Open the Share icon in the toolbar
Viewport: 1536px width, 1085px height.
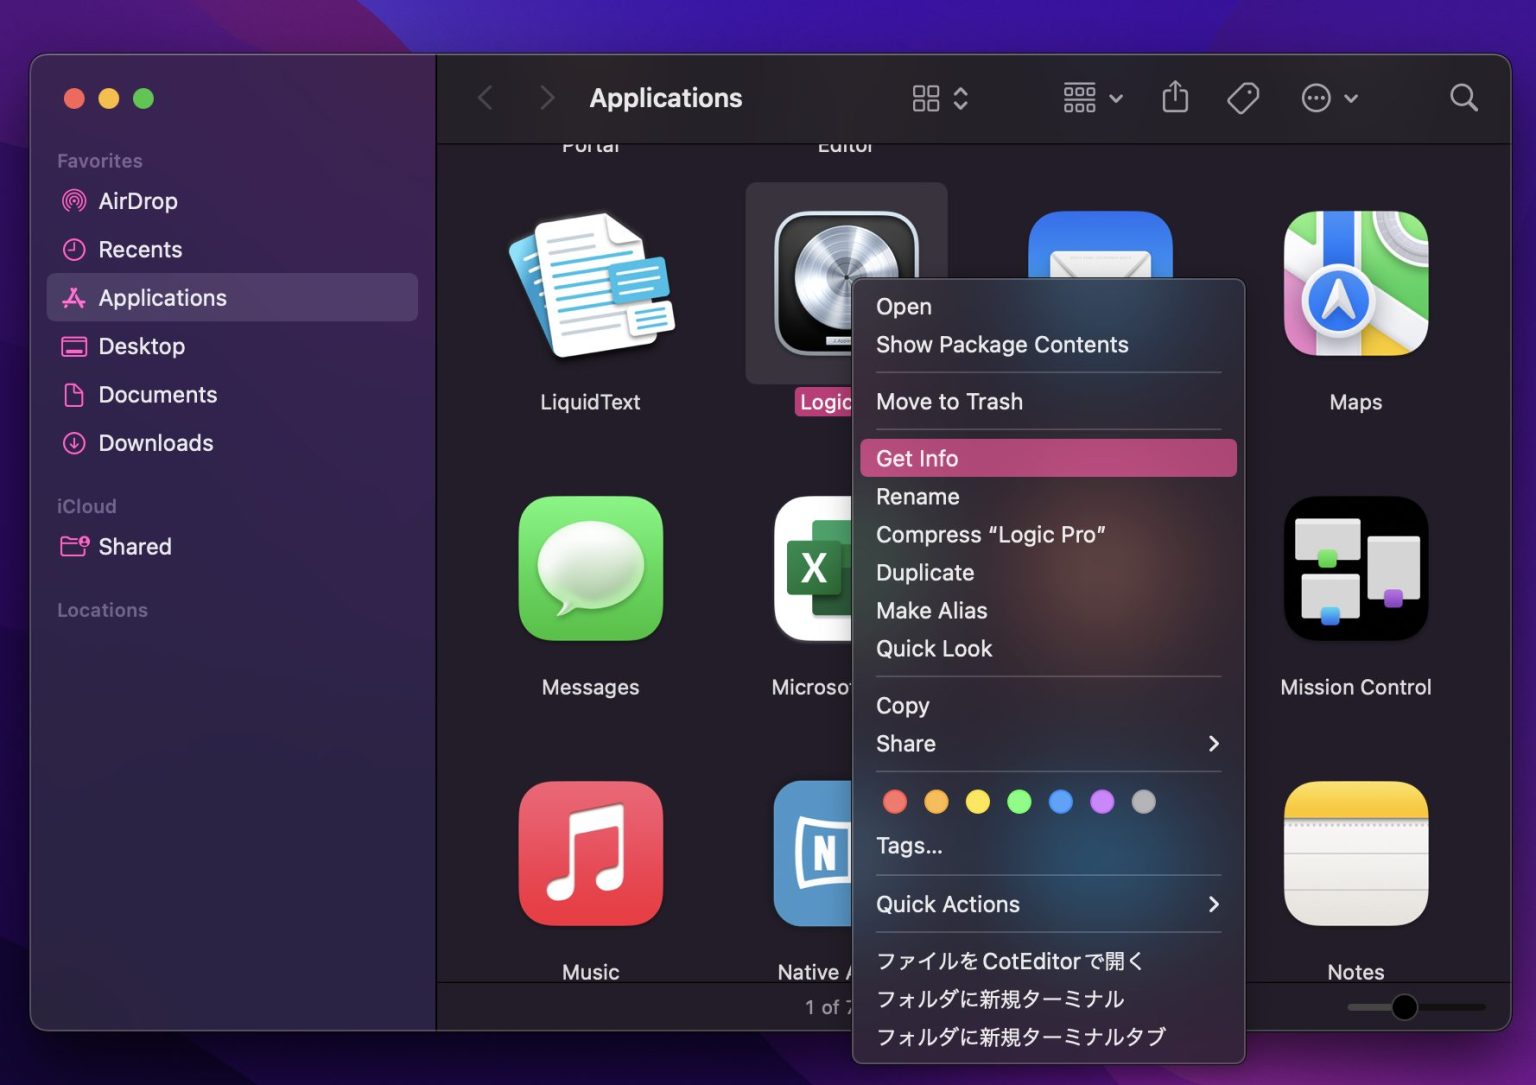pyautogui.click(x=1174, y=97)
